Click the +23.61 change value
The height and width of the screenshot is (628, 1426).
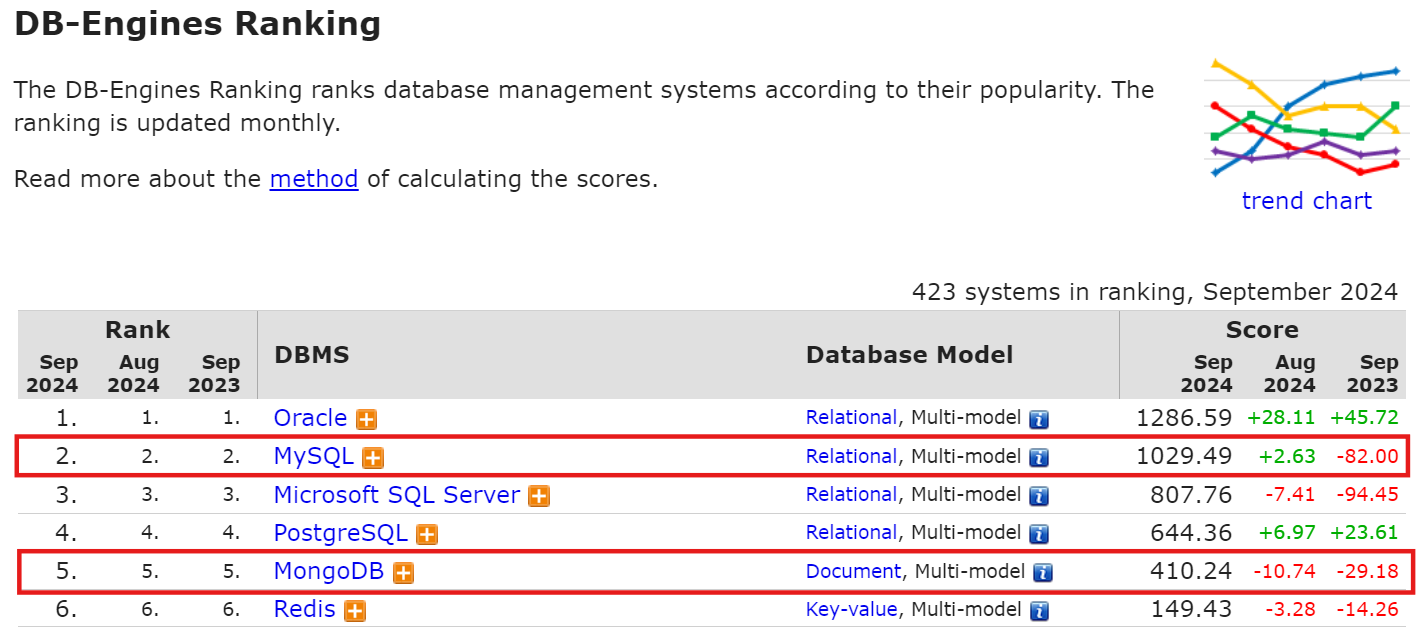tap(1364, 533)
